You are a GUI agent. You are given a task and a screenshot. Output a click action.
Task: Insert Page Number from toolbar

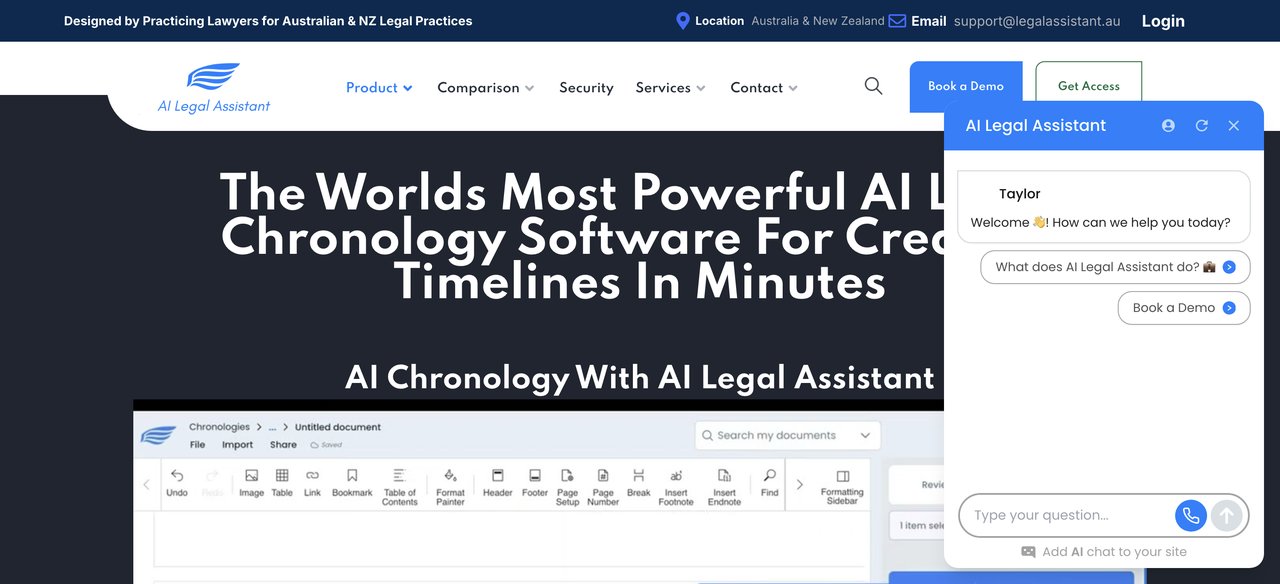pos(603,487)
